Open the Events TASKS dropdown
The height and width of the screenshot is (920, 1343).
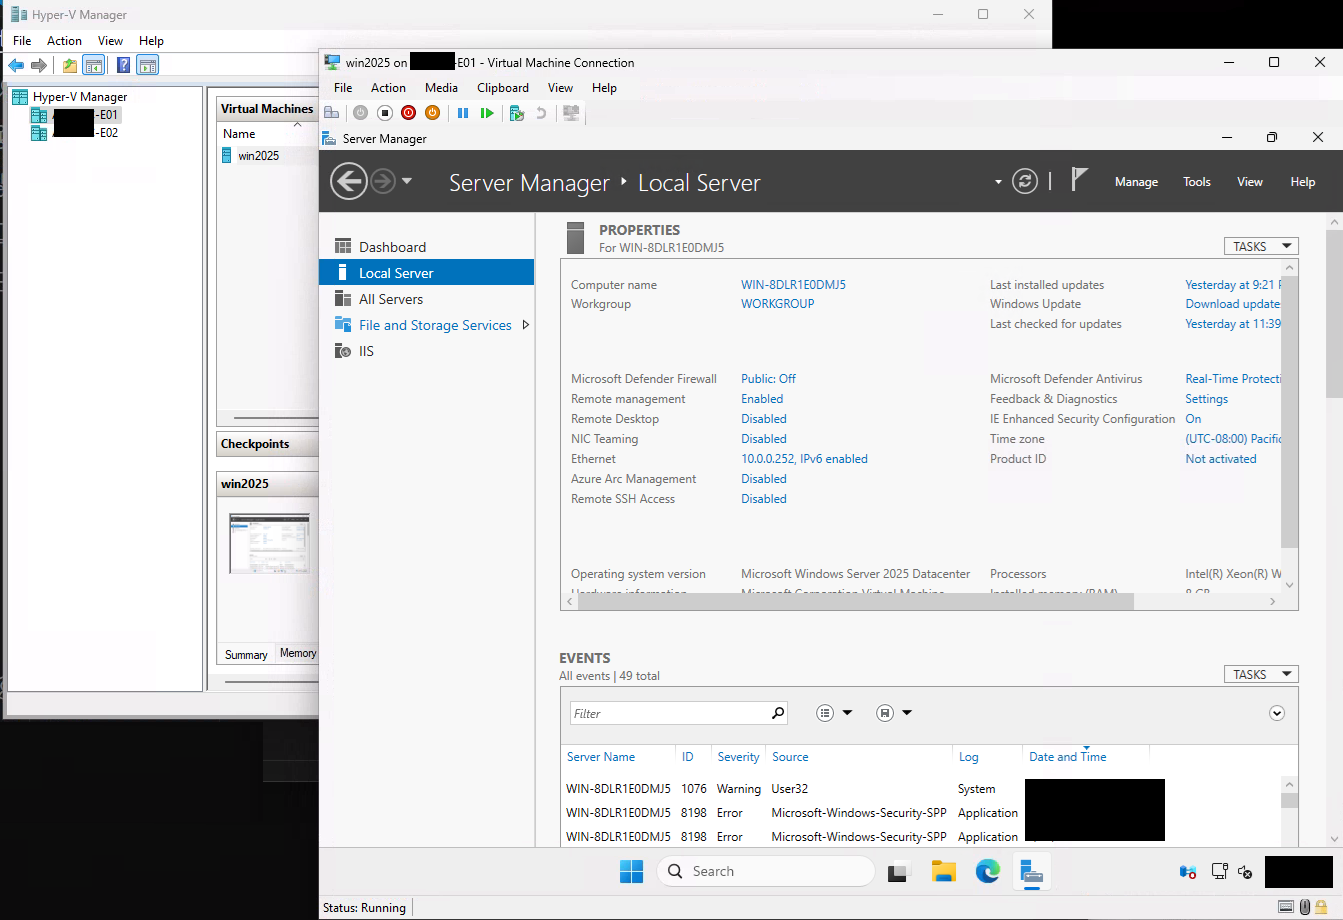1260,674
